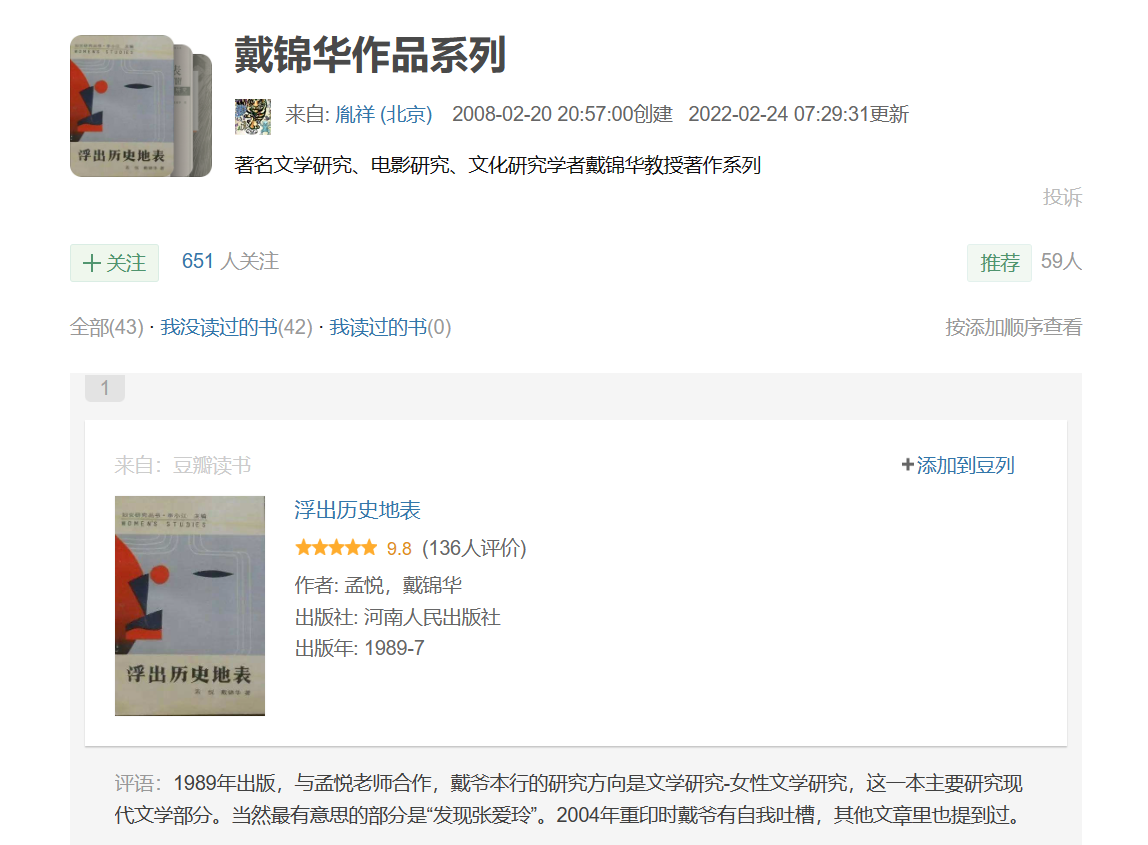Image resolution: width=1148 pixels, height=845 pixels.
Task: Open the 浮出历史地表 book title link
Action: (357, 510)
